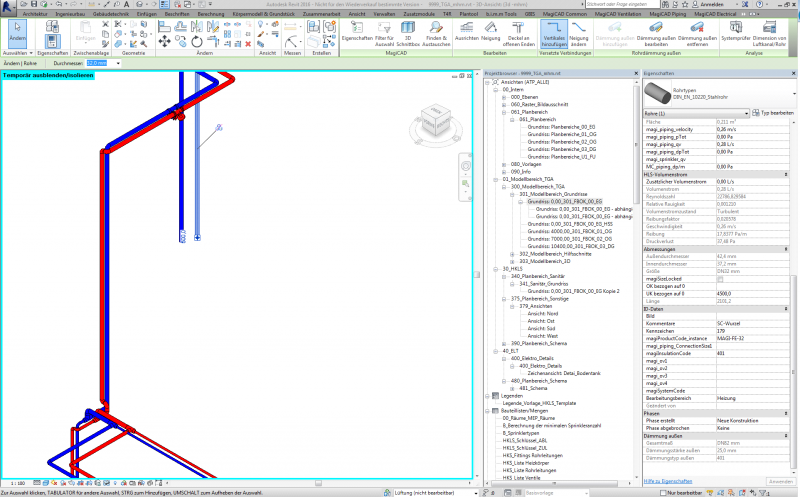Click the Durchmesser input field

97,62
